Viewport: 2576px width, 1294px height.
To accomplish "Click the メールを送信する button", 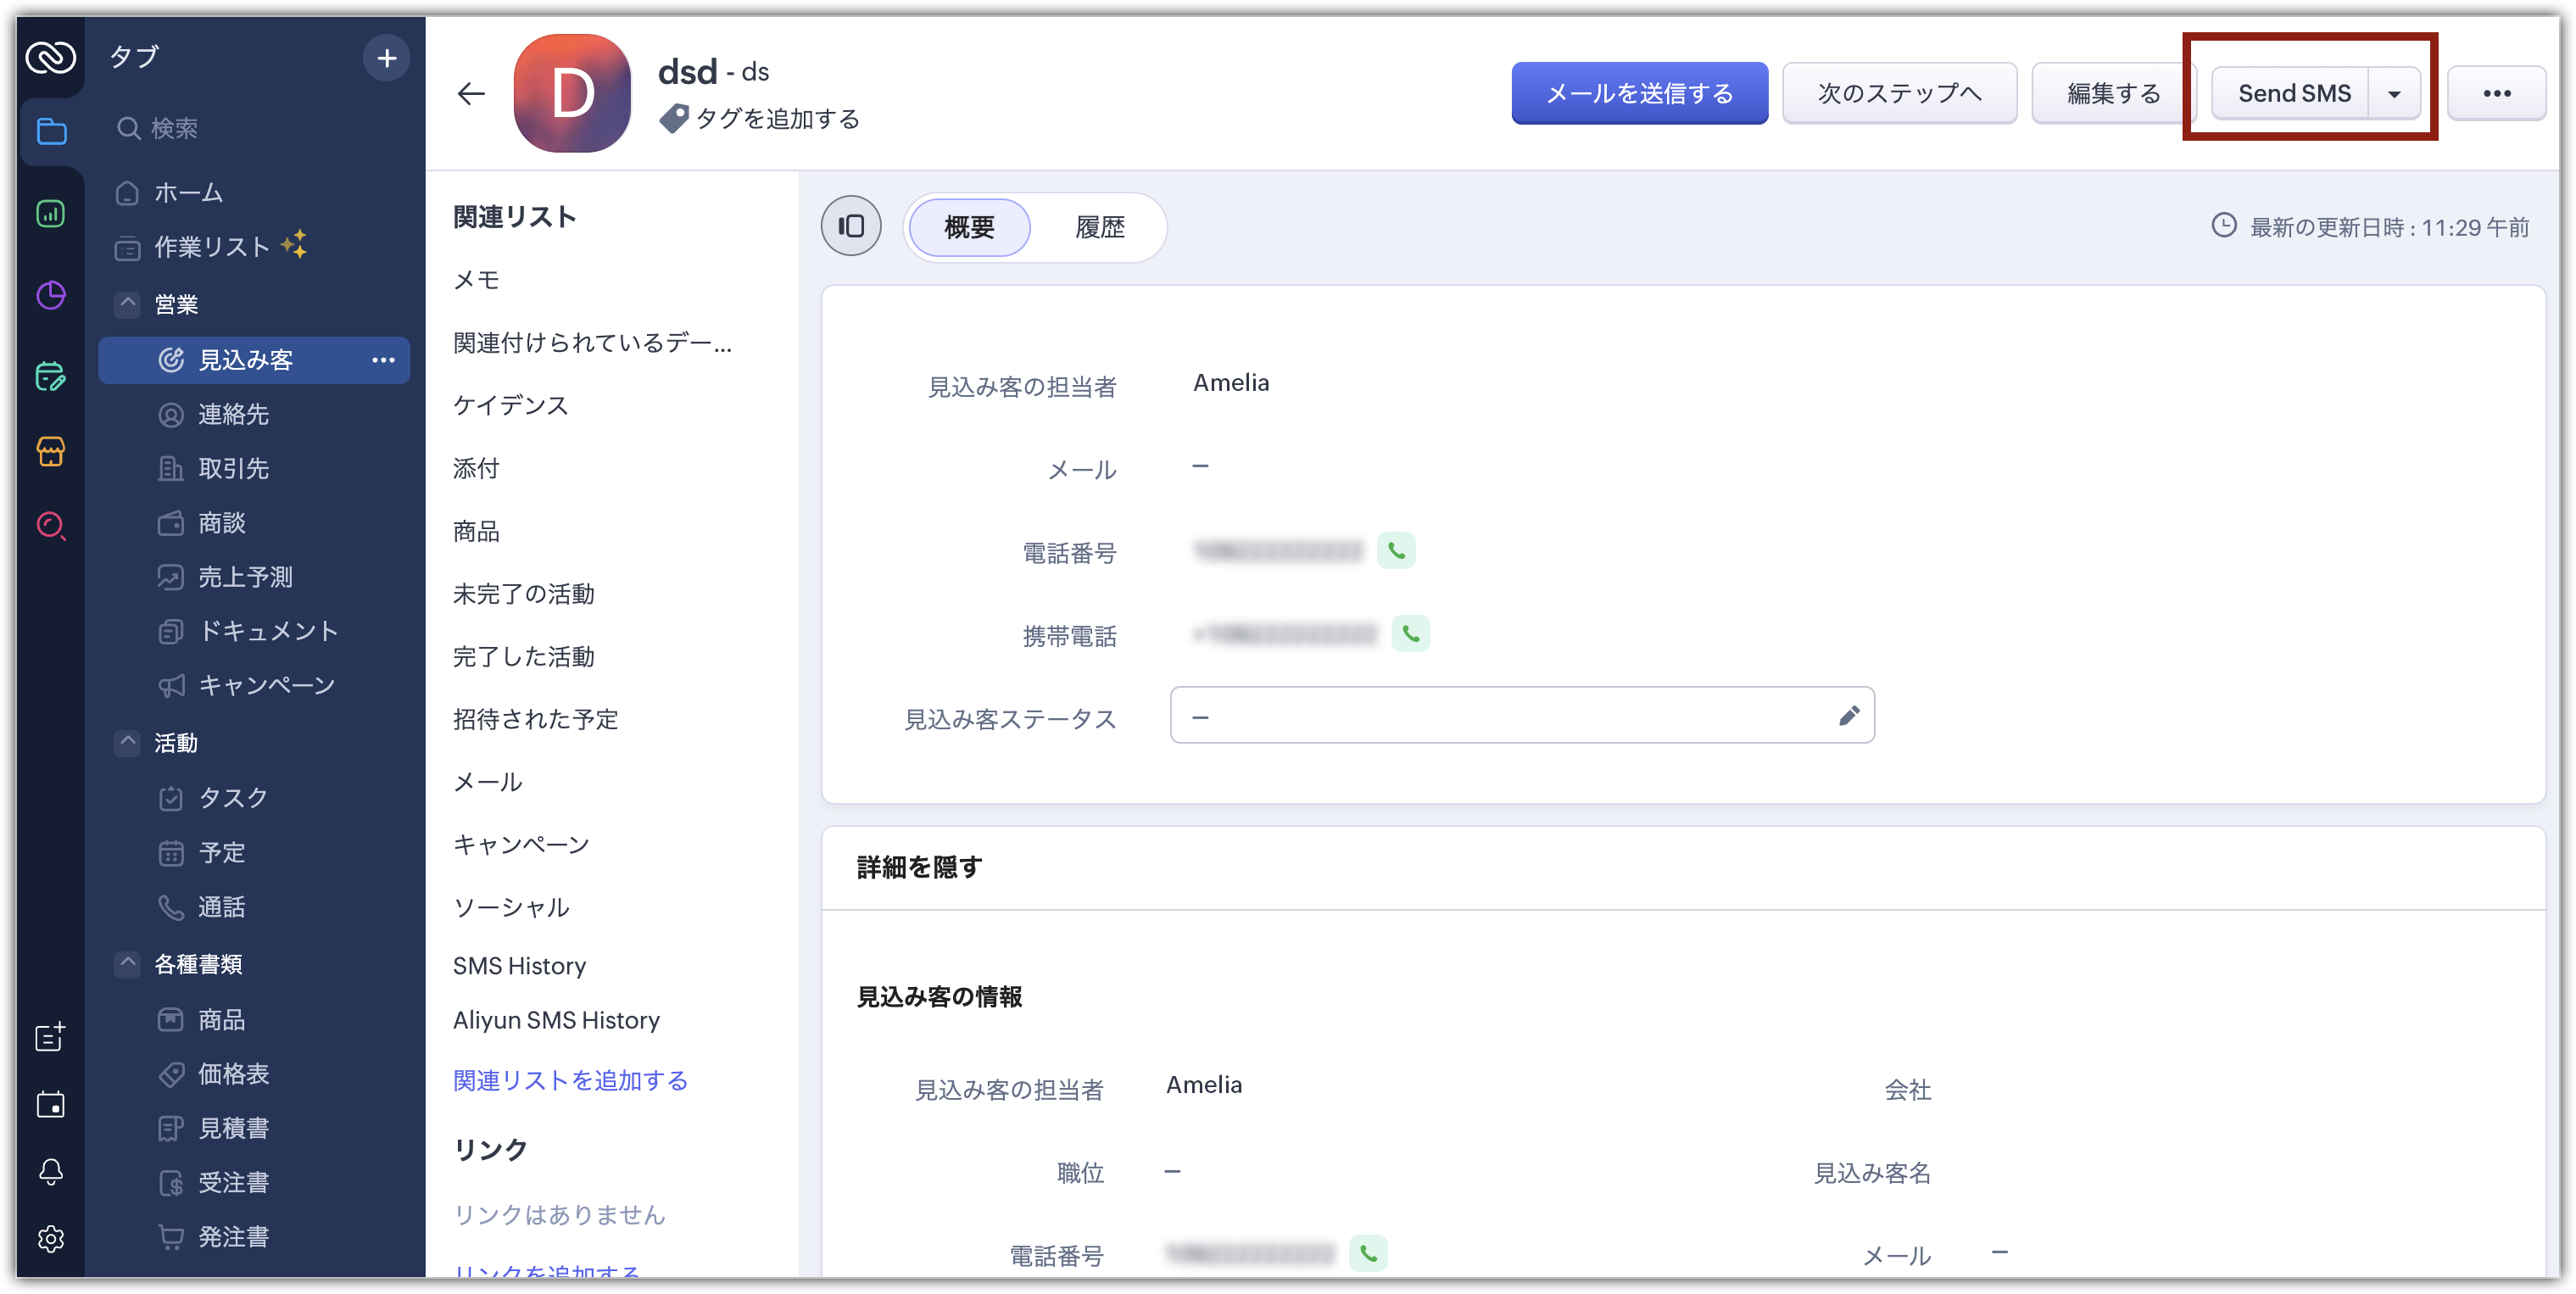I will click(1639, 94).
